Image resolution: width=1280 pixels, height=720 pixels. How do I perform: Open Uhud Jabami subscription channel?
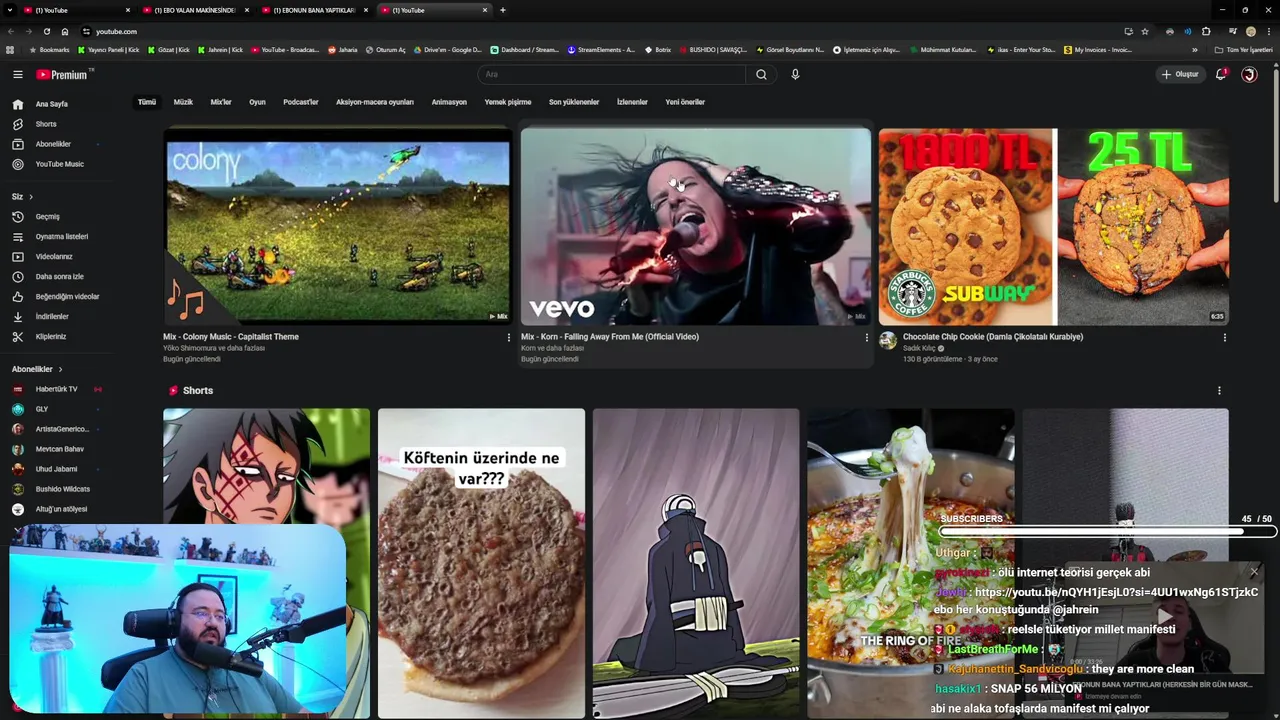(56, 469)
